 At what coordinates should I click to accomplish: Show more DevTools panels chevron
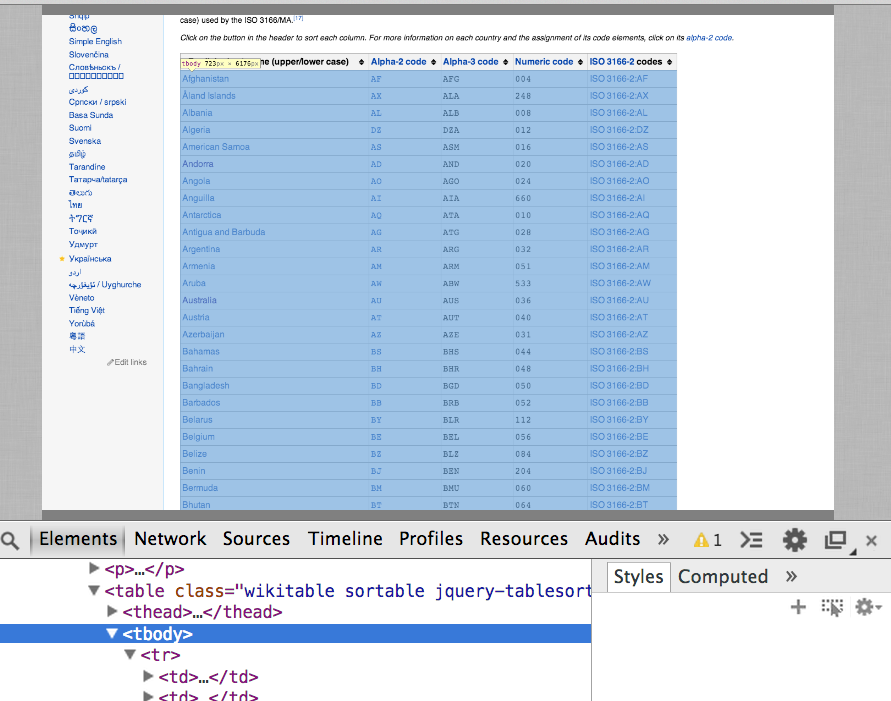(x=663, y=539)
